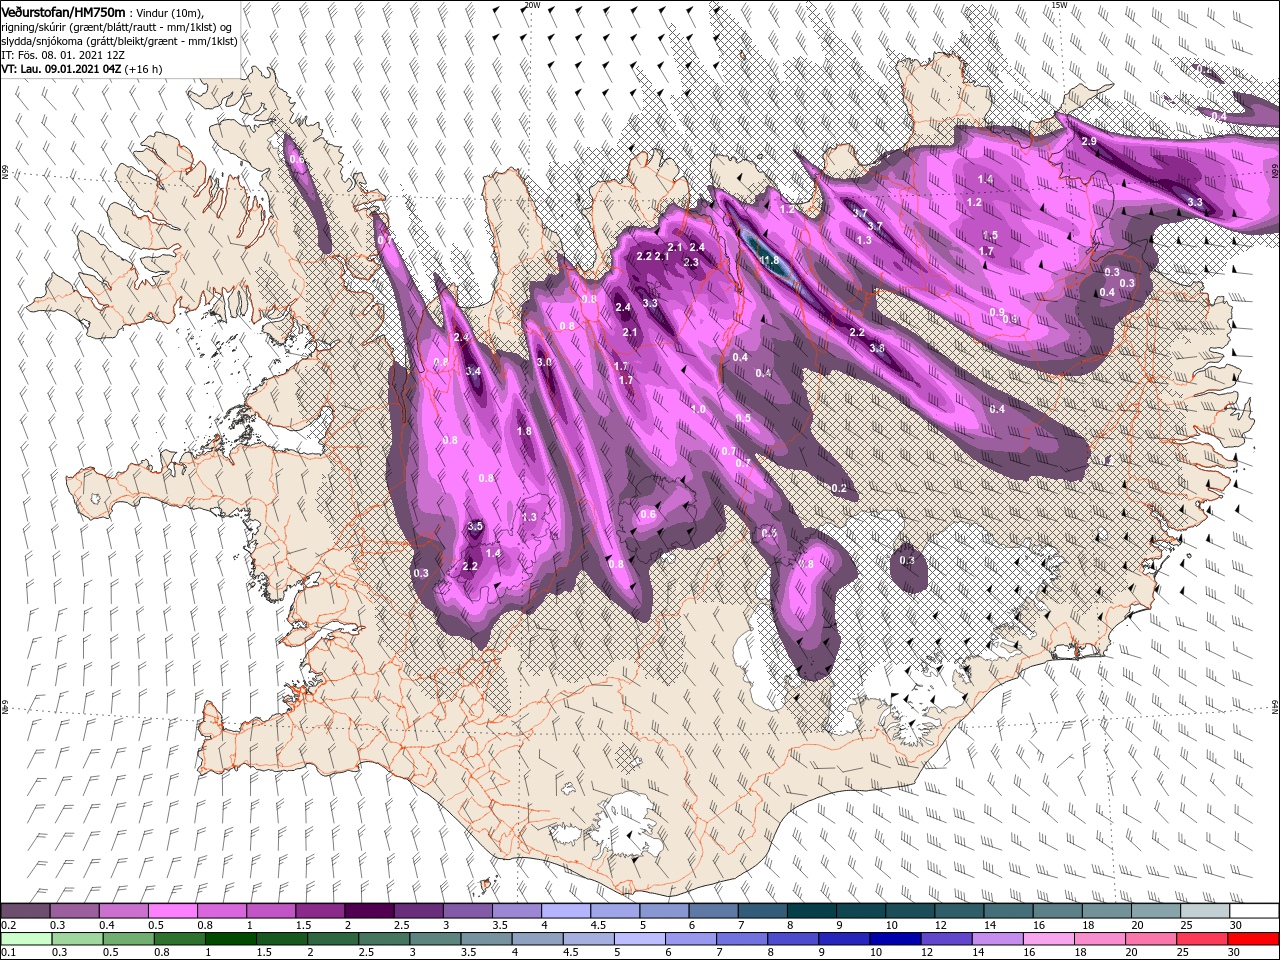This screenshot has width=1280, height=960.
Task: Click the 0.2 label starting the upper scale
Action: 7,925
